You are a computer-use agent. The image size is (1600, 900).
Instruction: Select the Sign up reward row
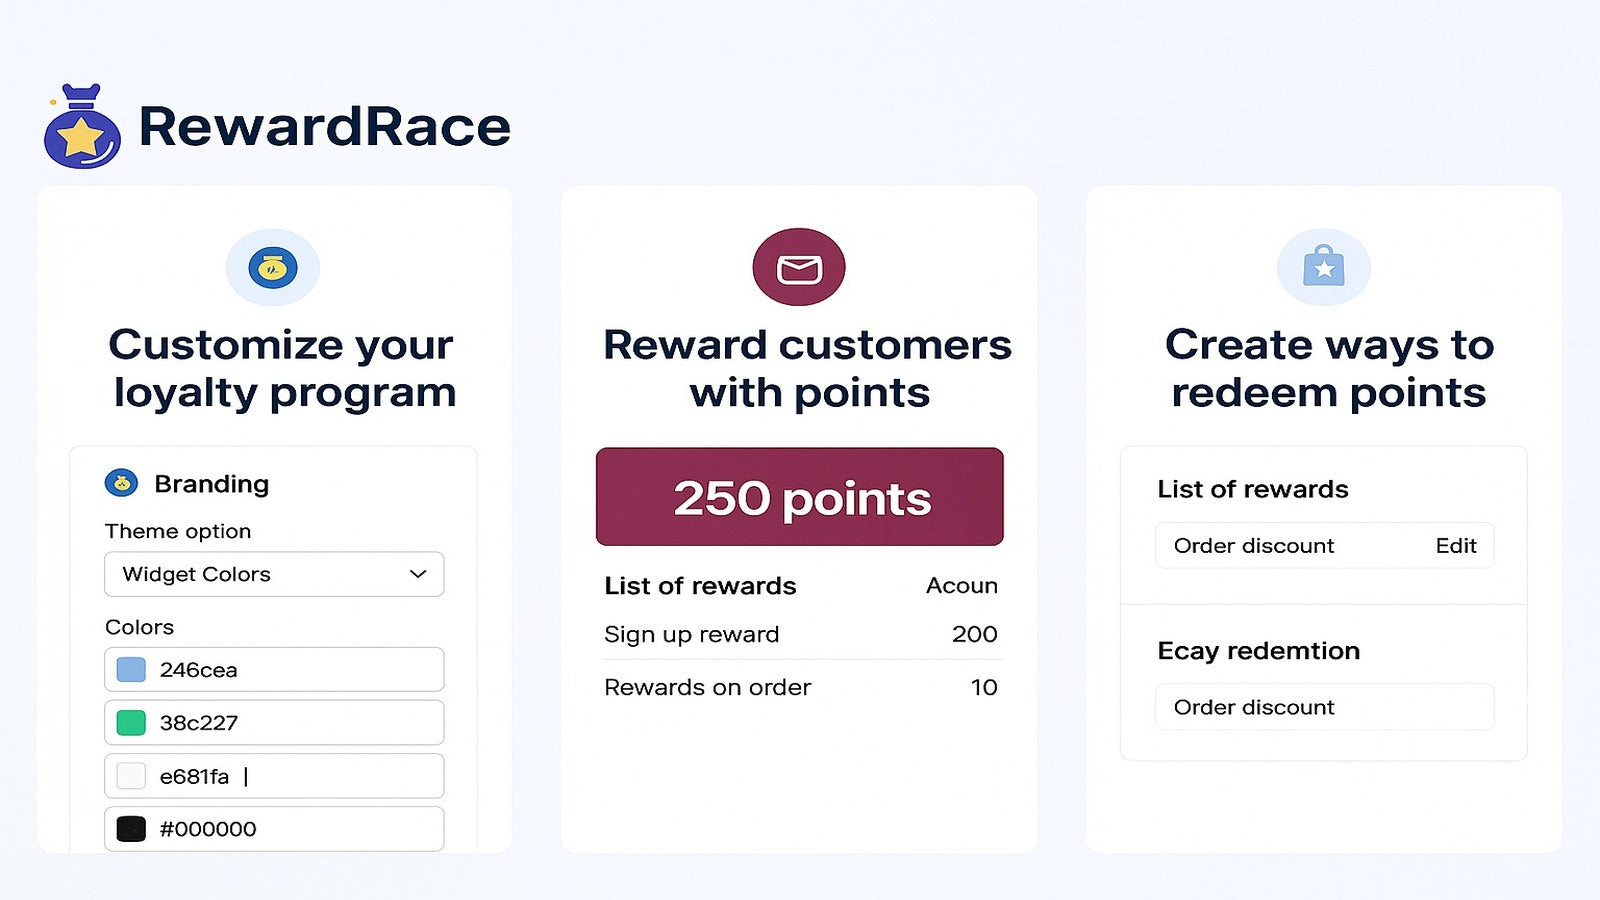click(801, 634)
